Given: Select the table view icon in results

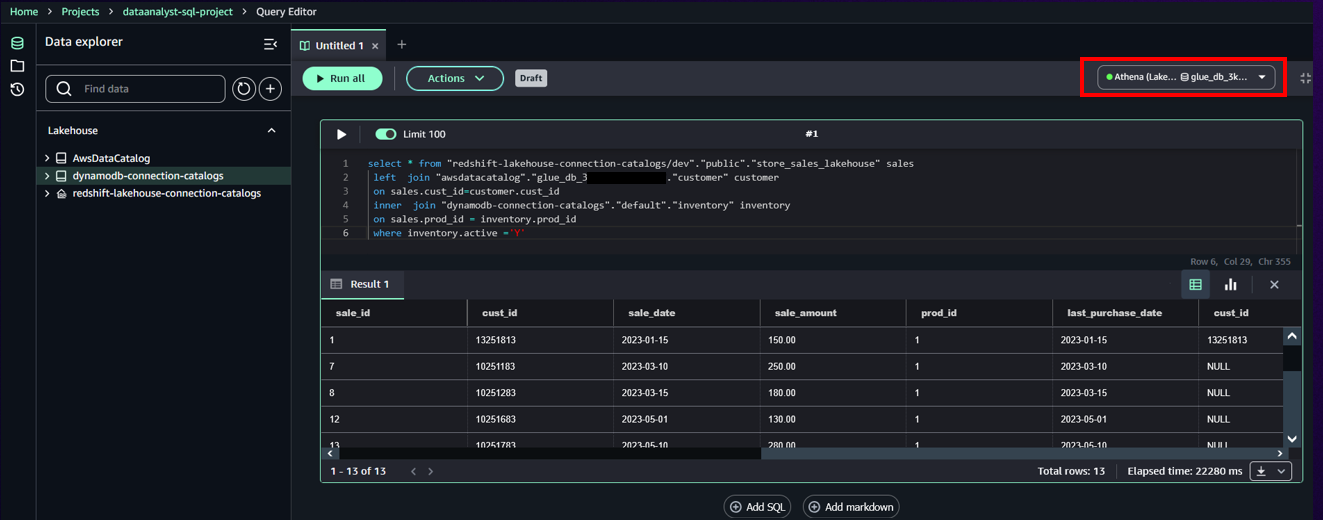Looking at the screenshot, I should click(1195, 285).
